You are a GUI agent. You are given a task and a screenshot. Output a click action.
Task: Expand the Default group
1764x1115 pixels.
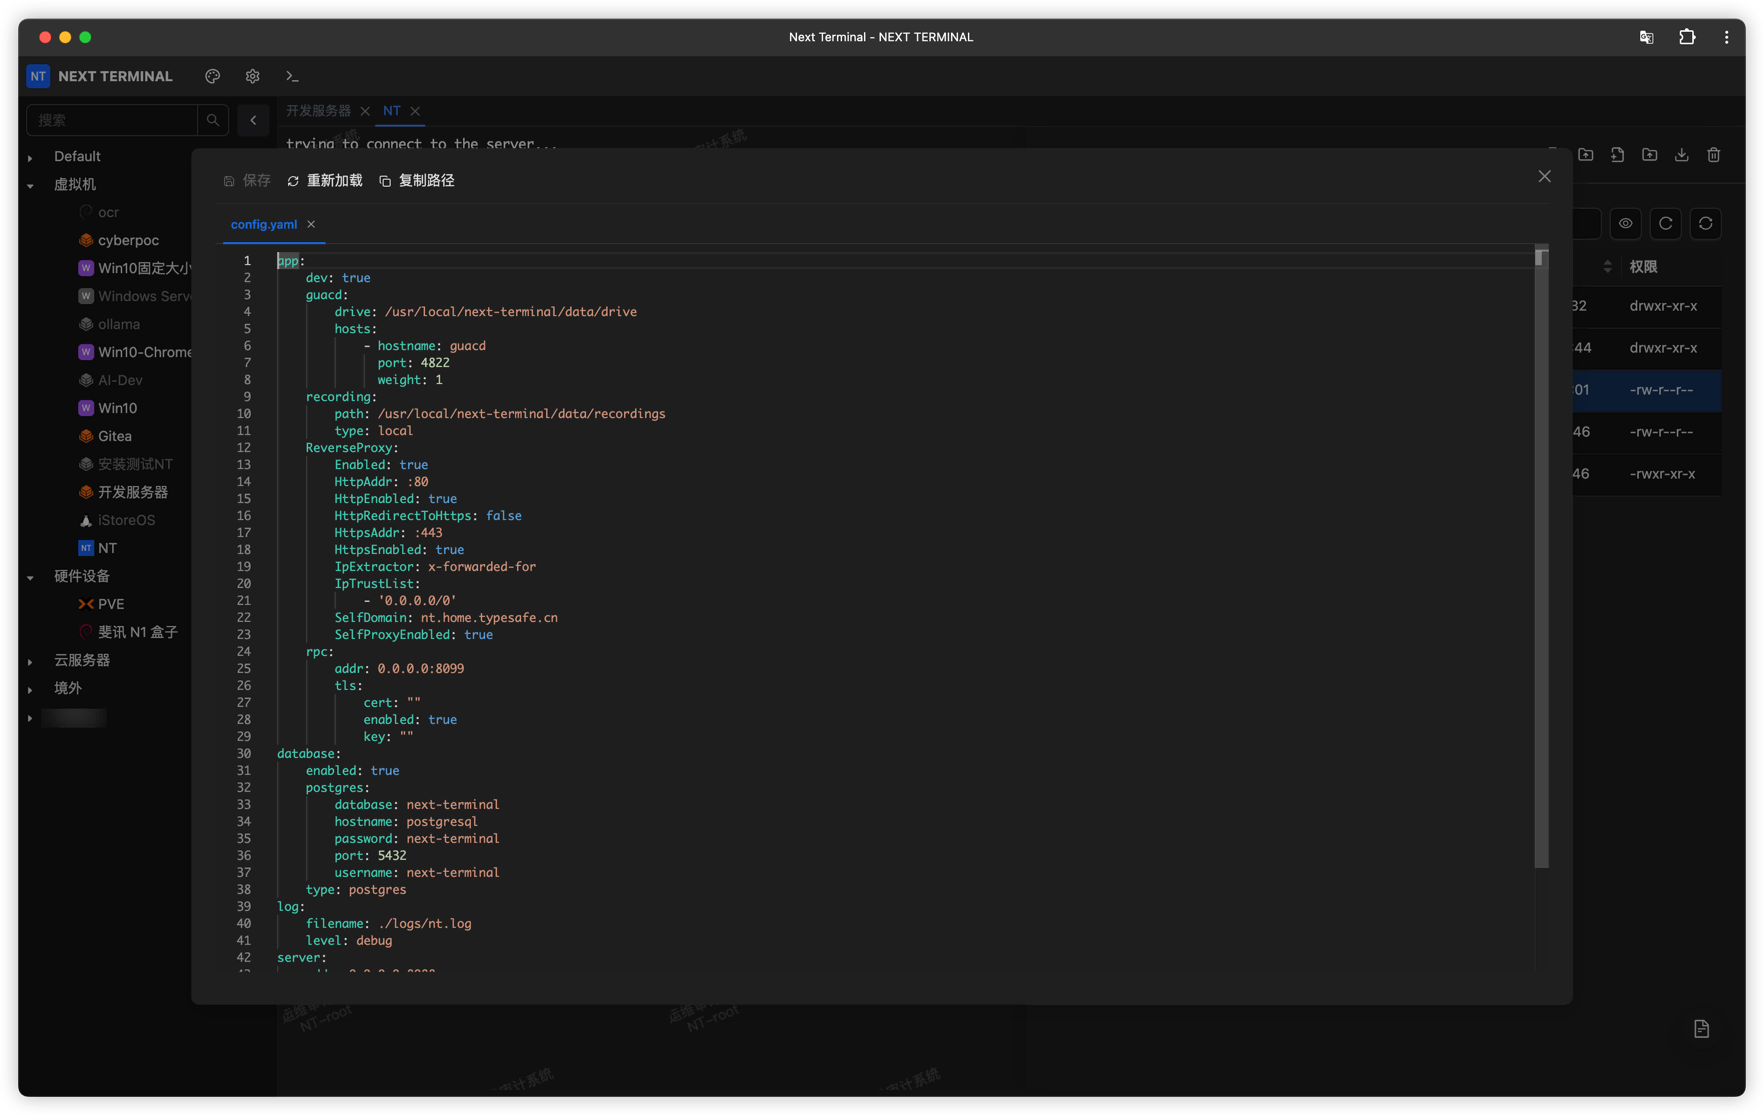(x=30, y=157)
